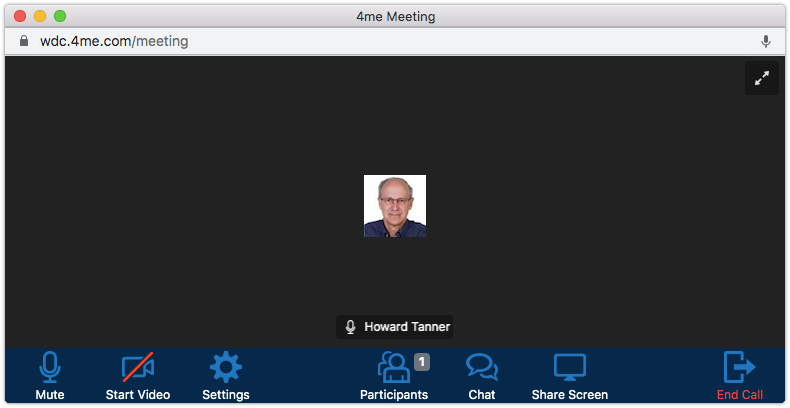The image size is (790, 408).
Task: Click the padlock icon beside the URL
Action: click(24, 41)
